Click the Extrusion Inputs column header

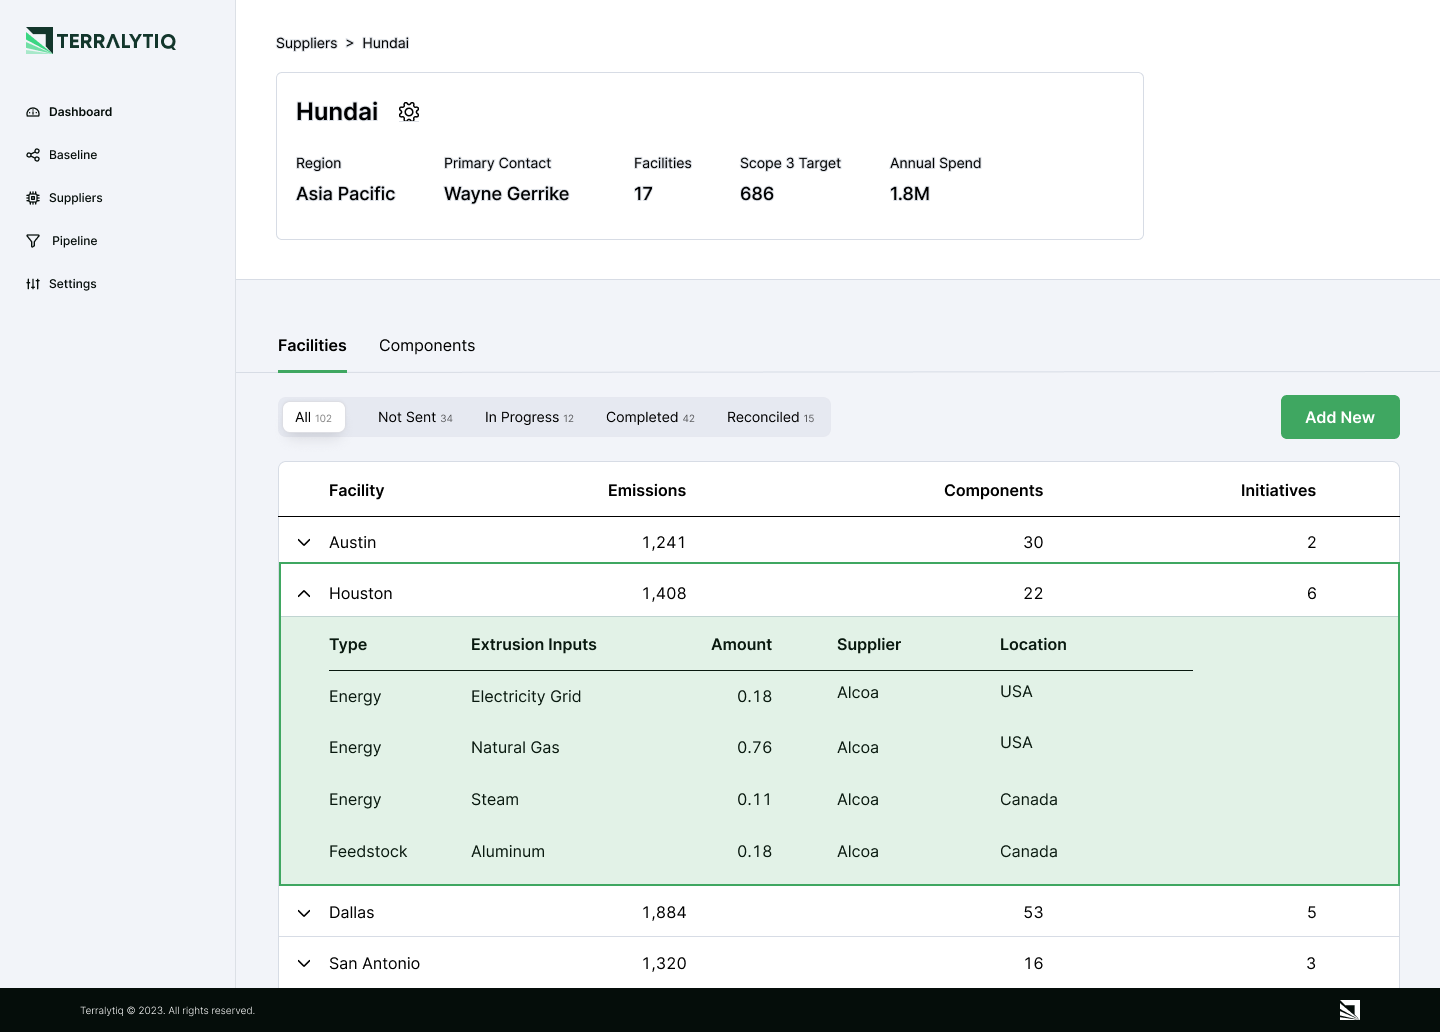(x=533, y=644)
